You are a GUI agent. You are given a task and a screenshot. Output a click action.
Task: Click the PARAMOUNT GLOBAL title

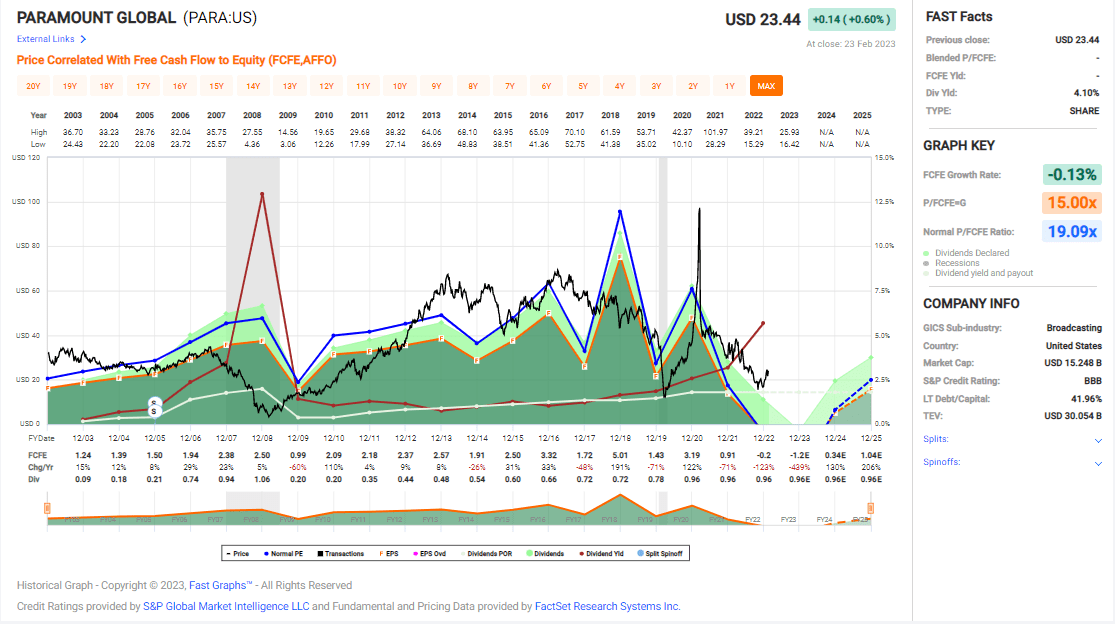coord(96,18)
